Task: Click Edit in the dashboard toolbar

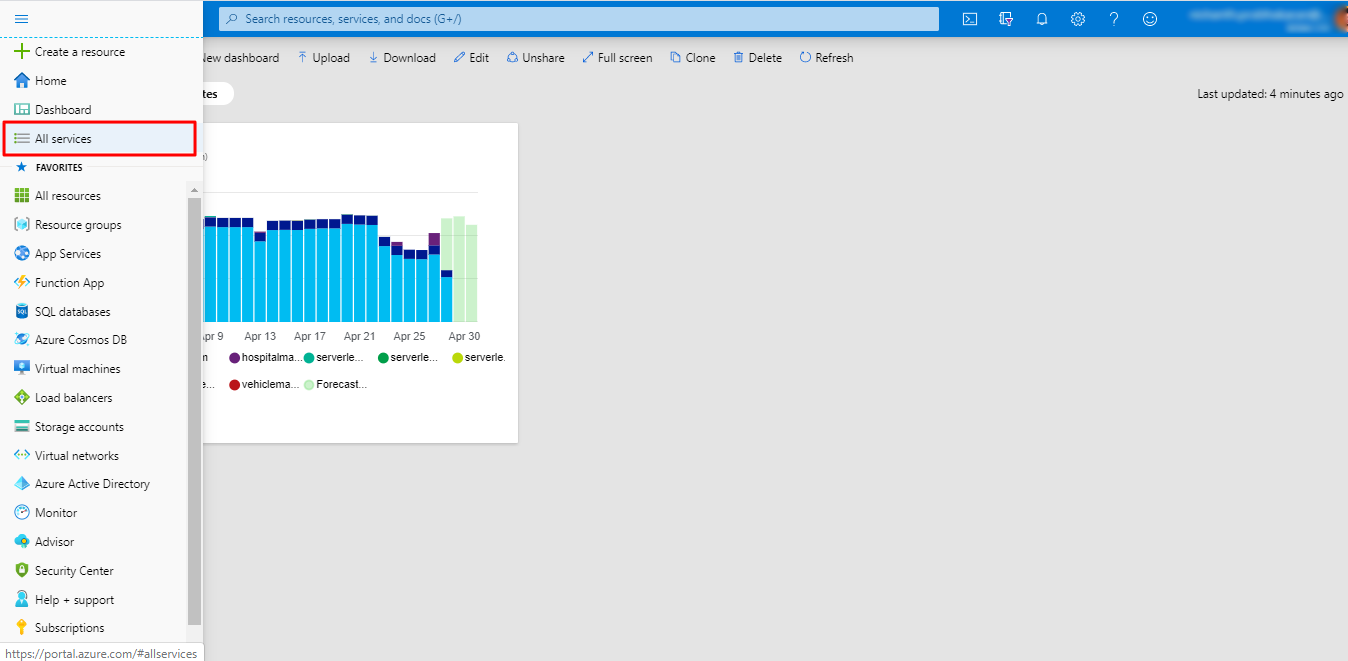Action: (471, 58)
